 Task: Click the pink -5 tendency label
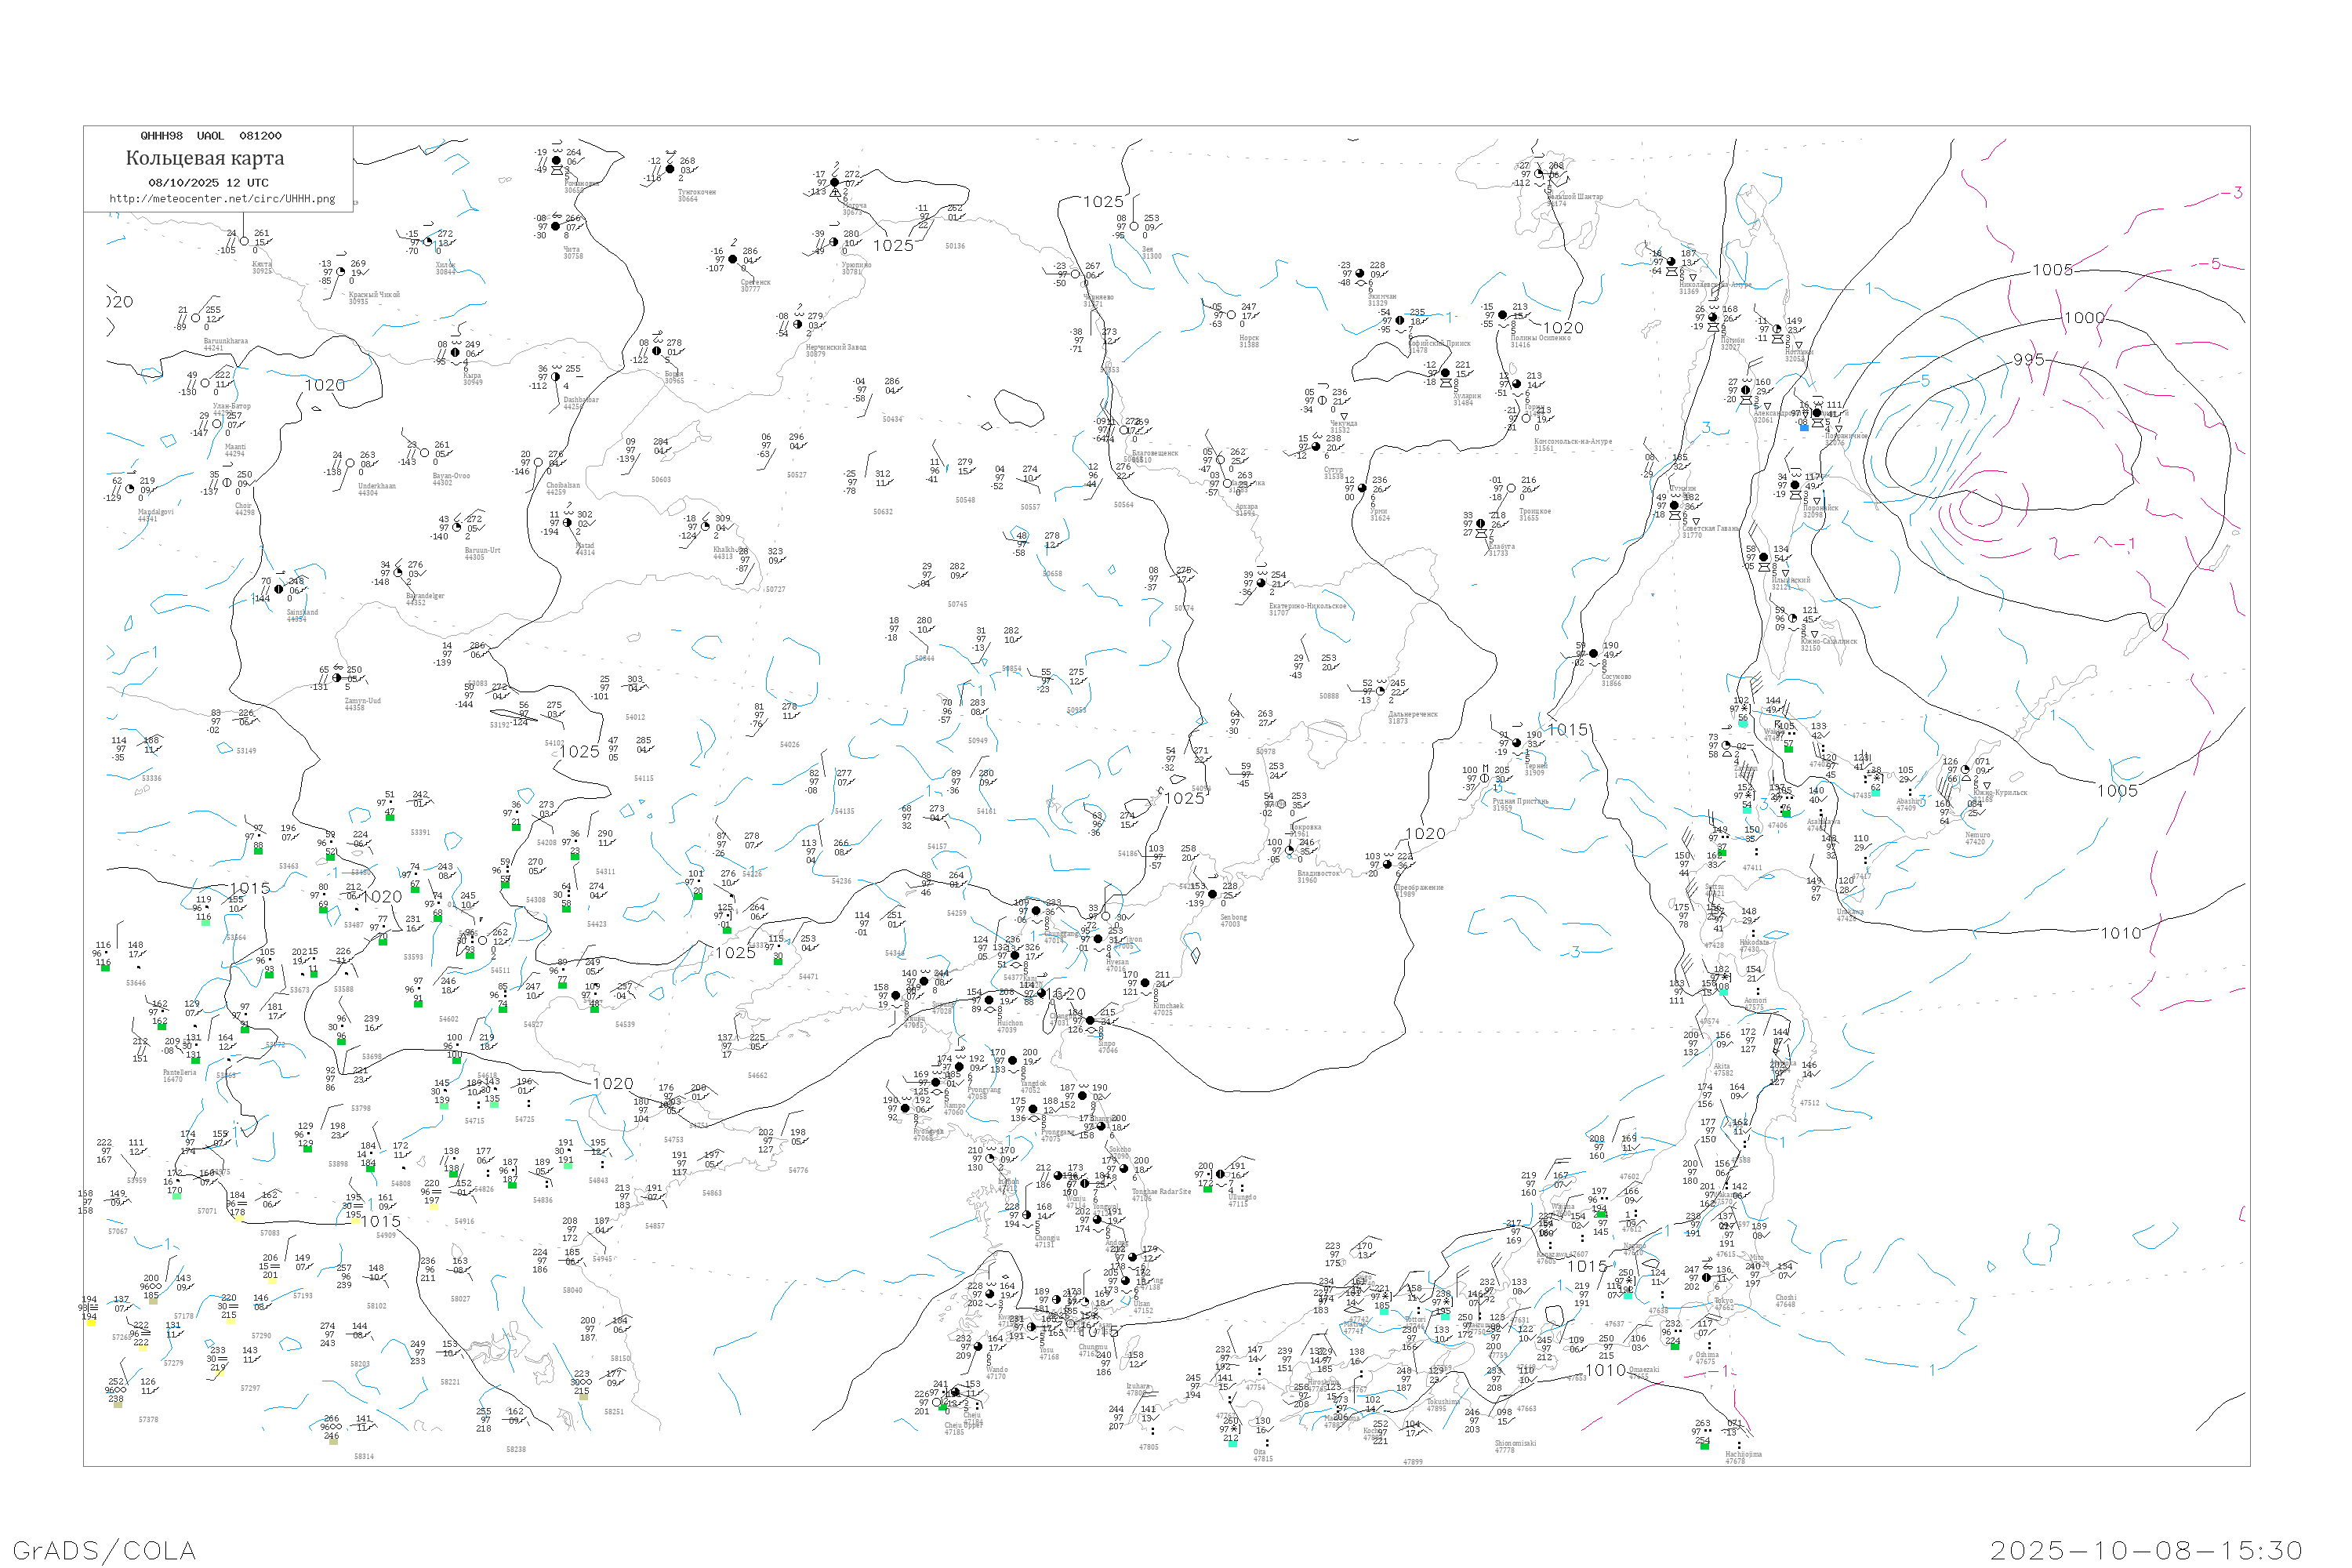[x=2214, y=264]
